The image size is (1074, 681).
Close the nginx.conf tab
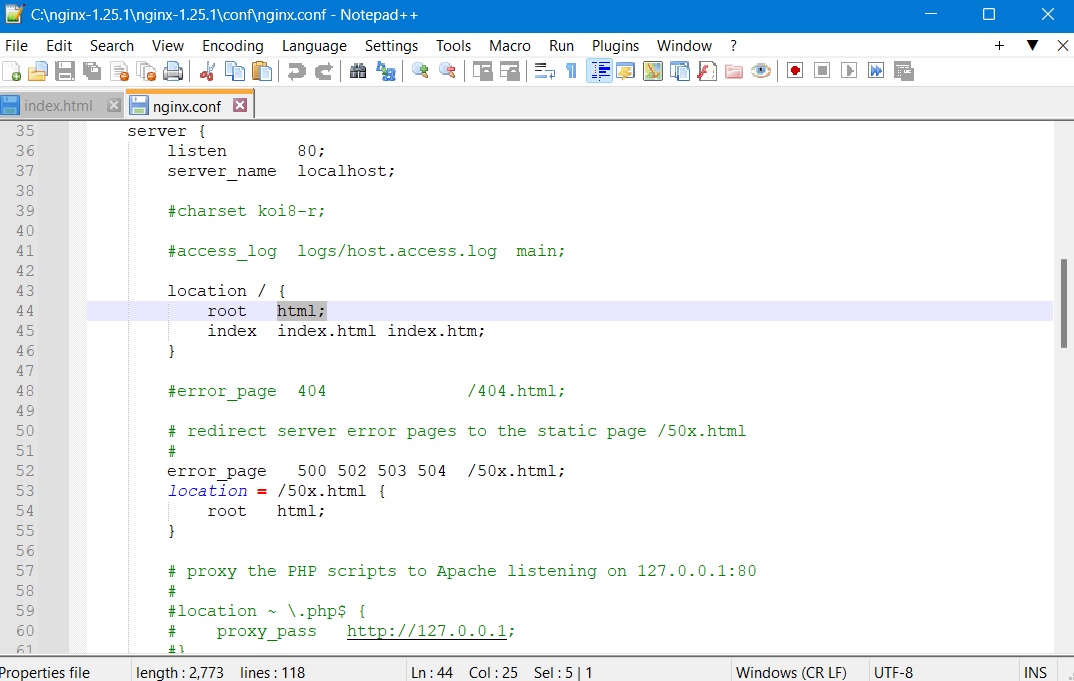click(x=238, y=103)
